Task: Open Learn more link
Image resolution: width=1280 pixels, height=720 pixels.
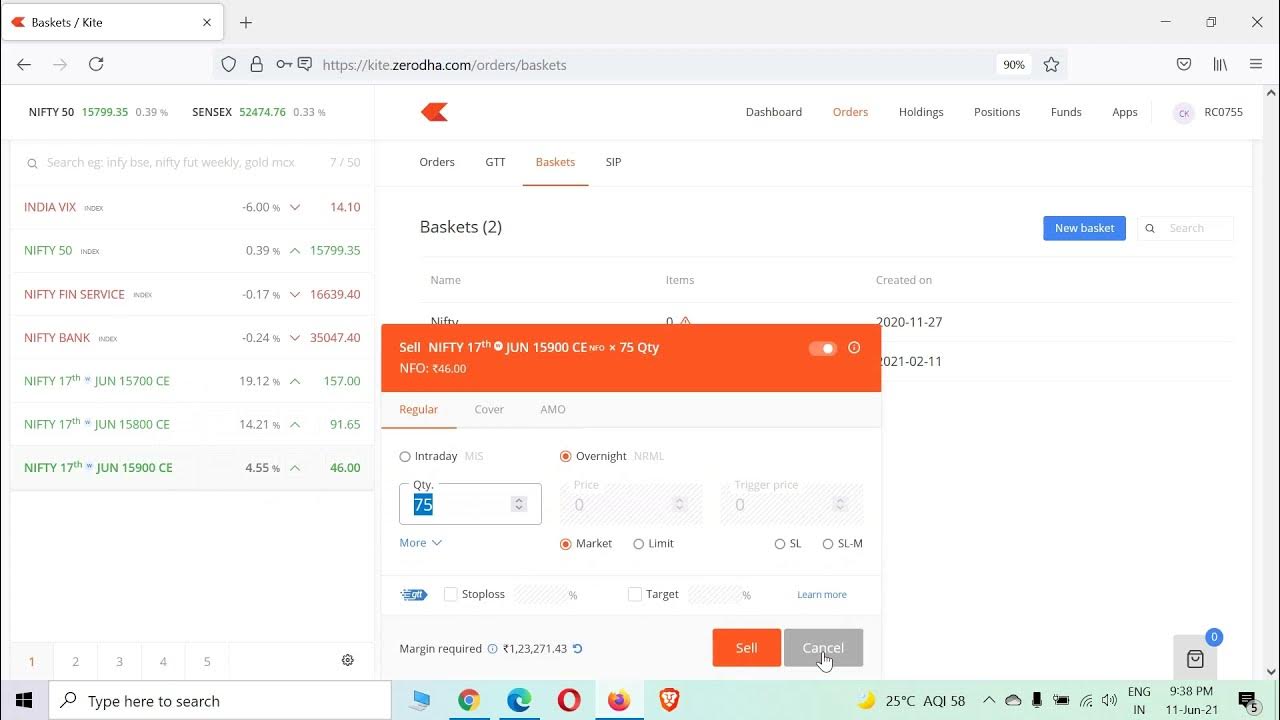Action: [822, 595]
